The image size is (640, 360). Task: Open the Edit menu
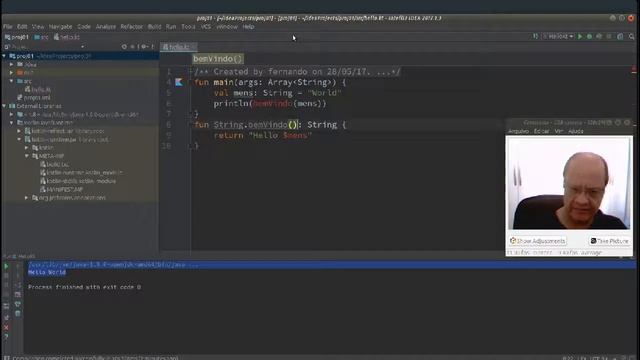(x=22, y=27)
